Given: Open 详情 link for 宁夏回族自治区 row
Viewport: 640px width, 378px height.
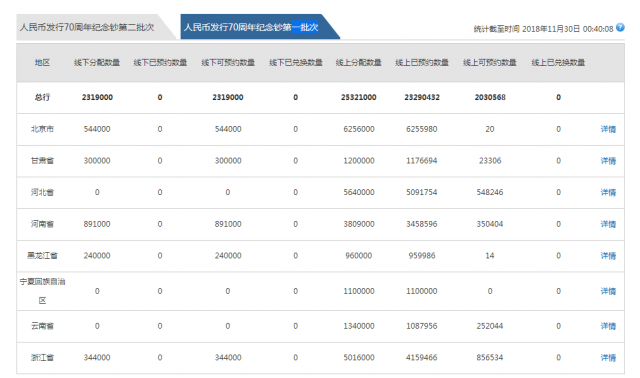Looking at the screenshot, I should 608,291.
